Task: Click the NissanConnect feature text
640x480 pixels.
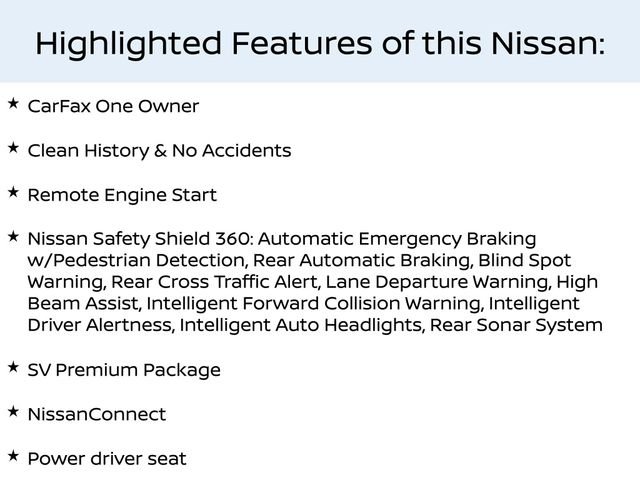Action: click(97, 414)
